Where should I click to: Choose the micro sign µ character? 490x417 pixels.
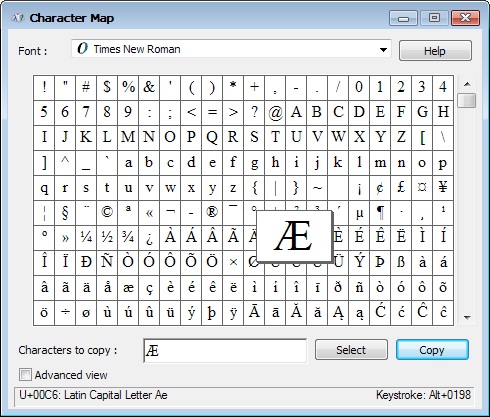pyautogui.click(x=359, y=213)
